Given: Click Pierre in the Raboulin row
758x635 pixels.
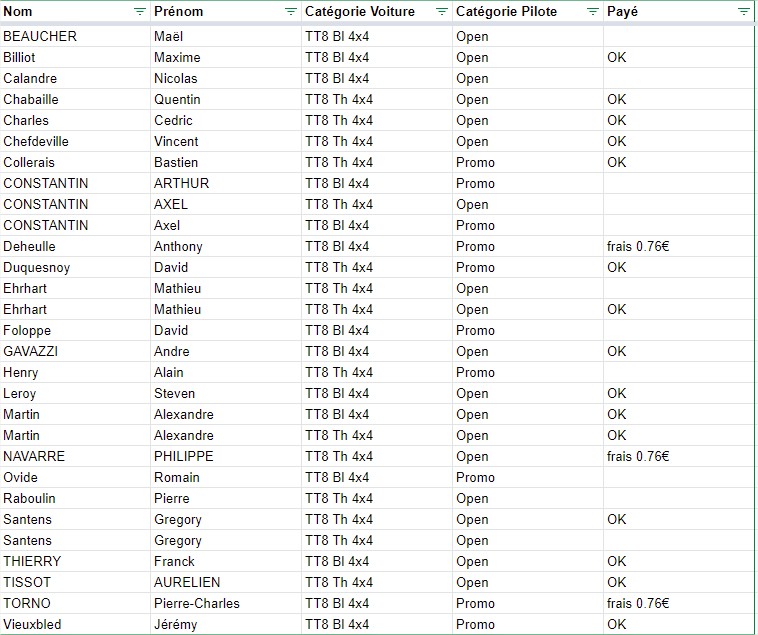Looking at the screenshot, I should (226, 499).
